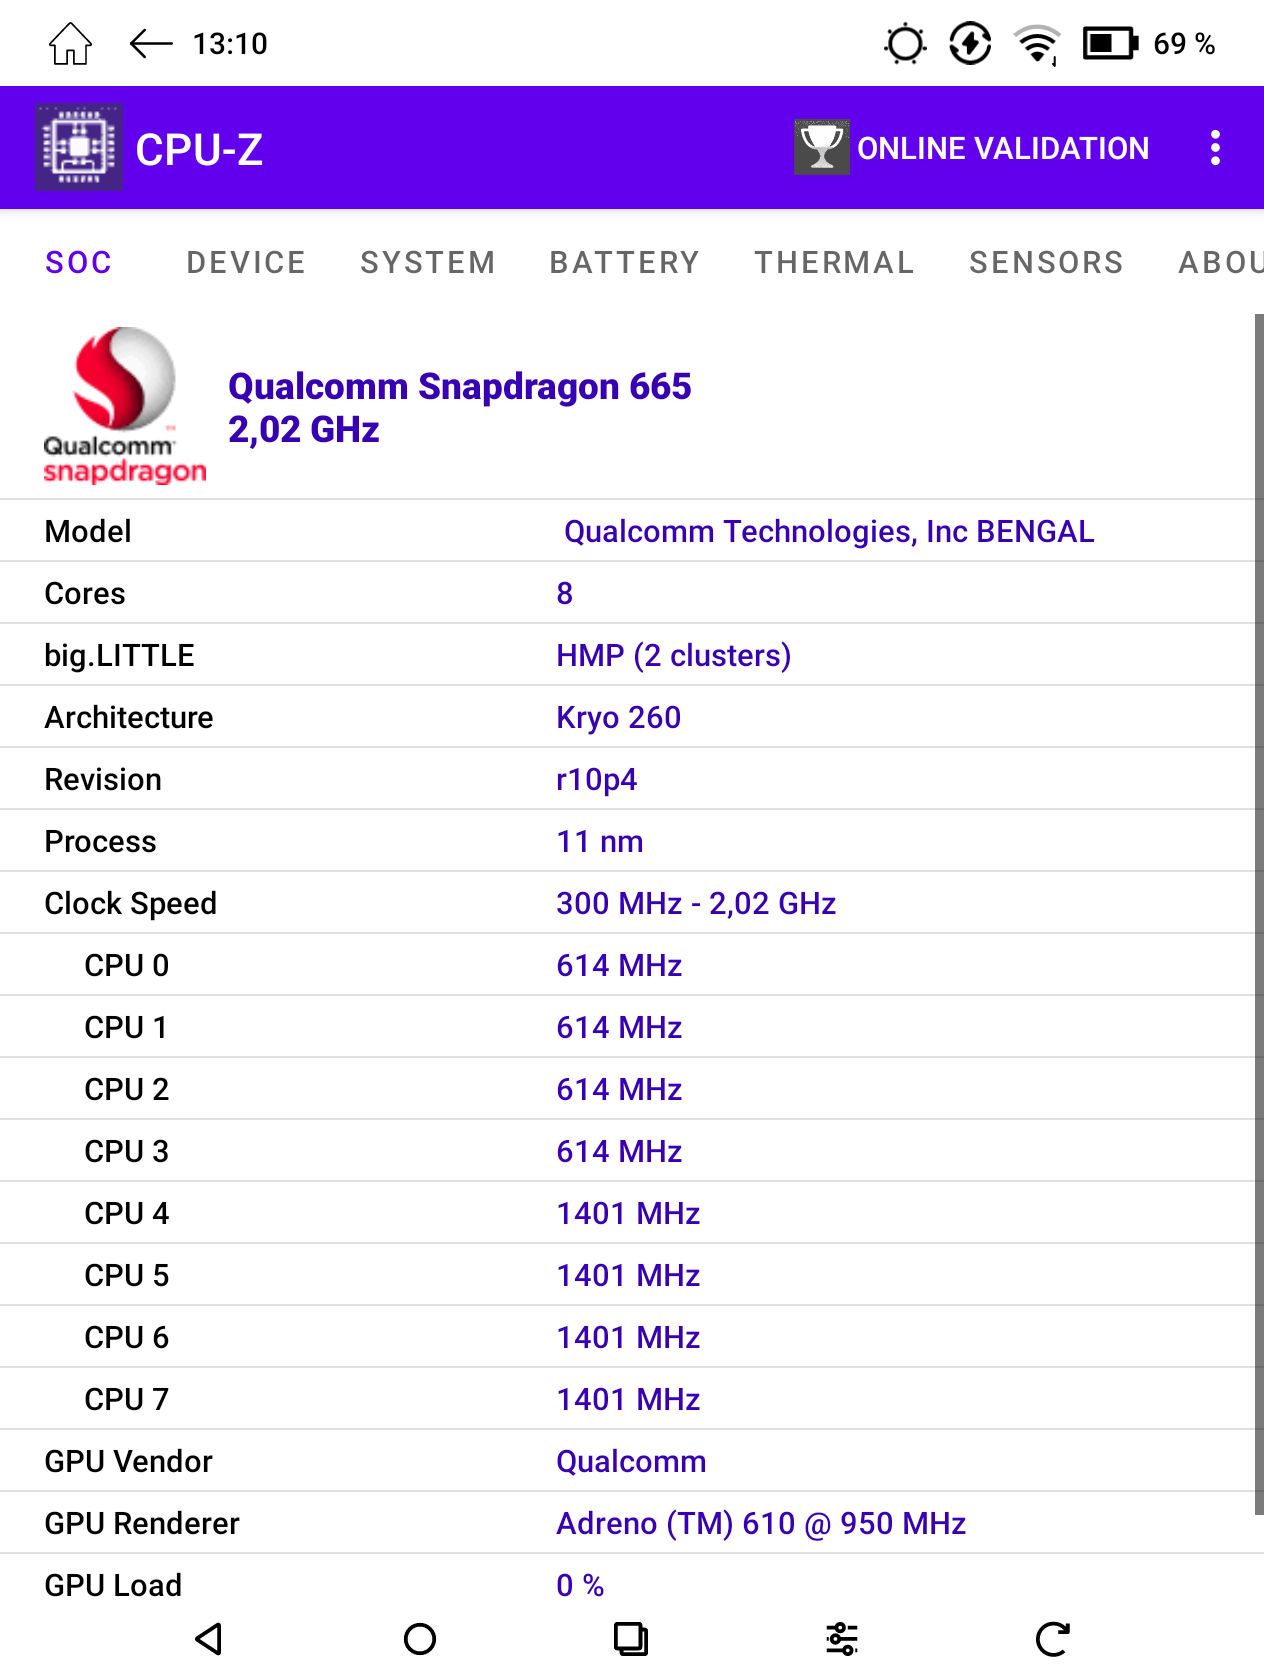Image resolution: width=1264 pixels, height=1680 pixels.
Task: Open the three-dot overflow menu
Action: [1215, 148]
